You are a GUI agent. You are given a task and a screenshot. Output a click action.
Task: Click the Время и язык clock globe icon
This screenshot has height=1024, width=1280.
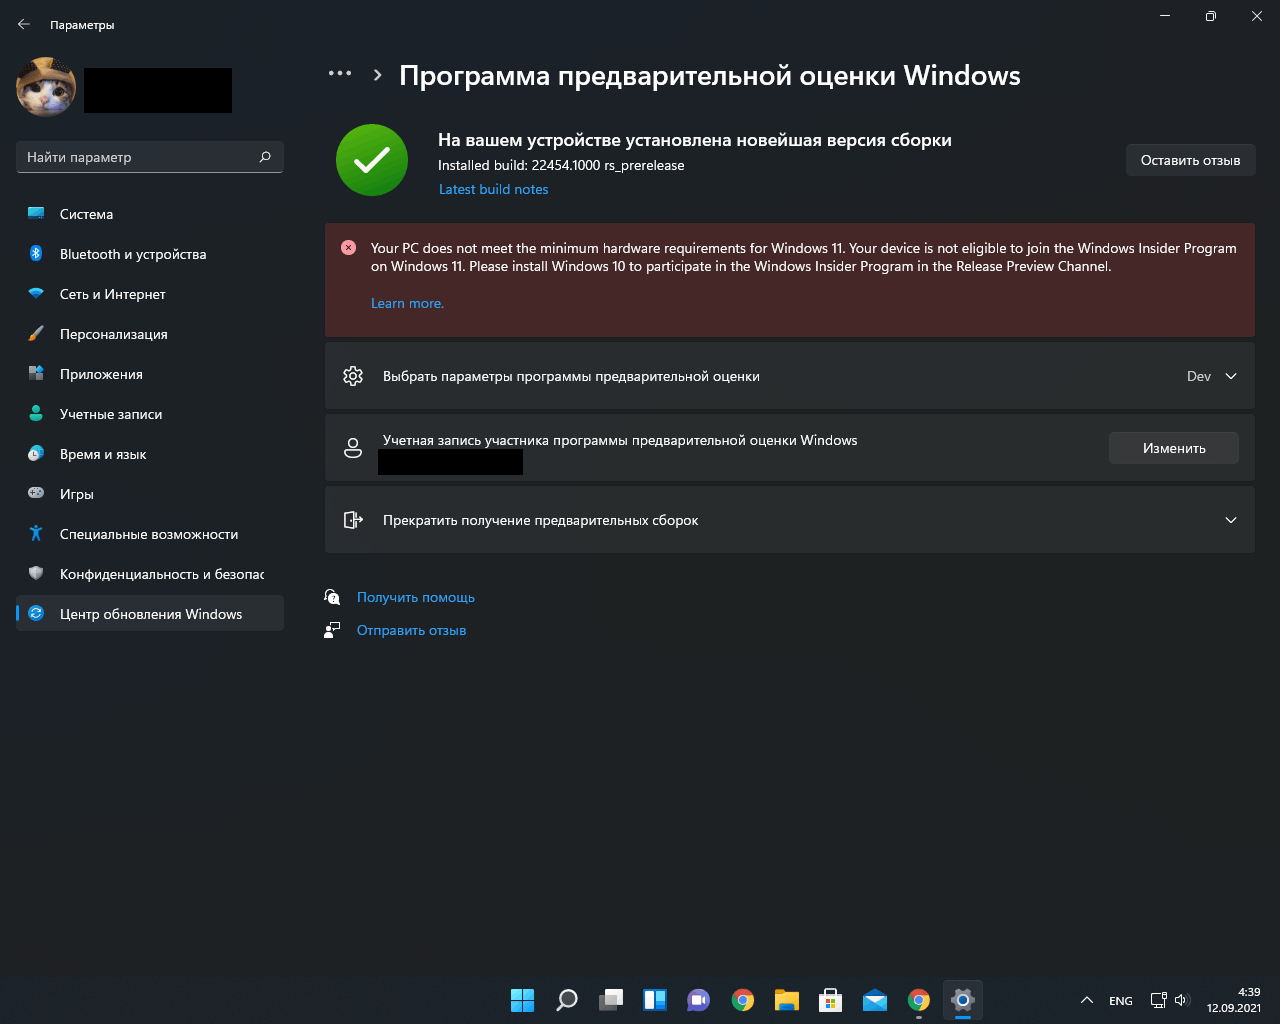coord(36,454)
